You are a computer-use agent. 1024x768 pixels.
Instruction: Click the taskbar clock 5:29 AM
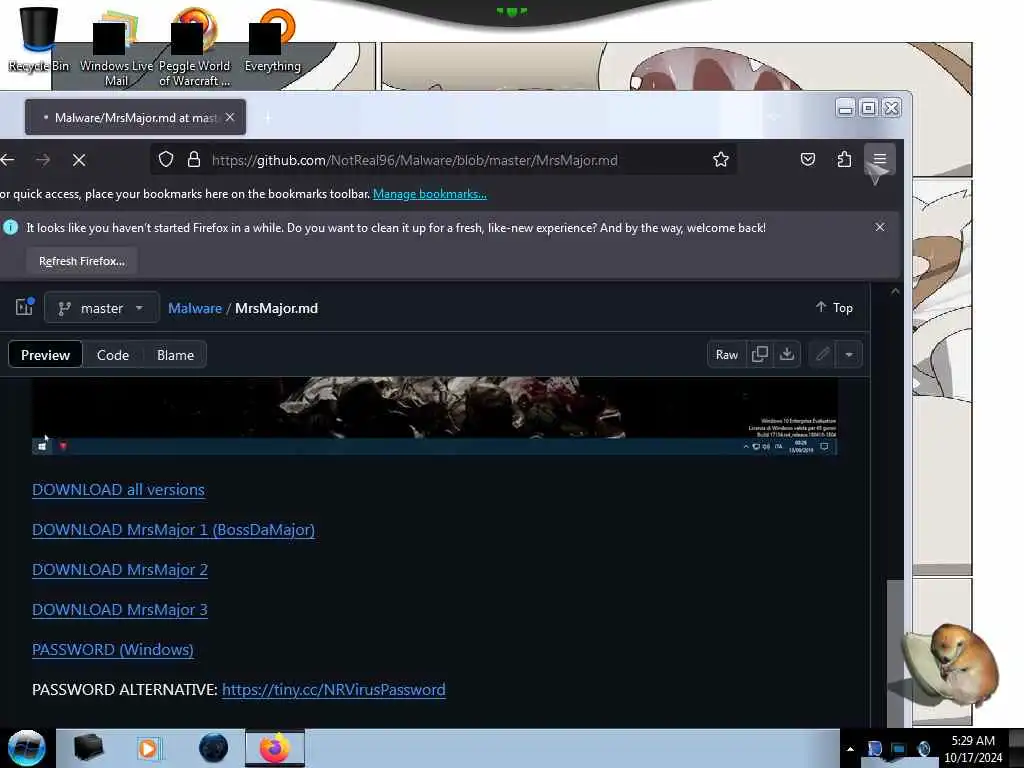(x=973, y=749)
